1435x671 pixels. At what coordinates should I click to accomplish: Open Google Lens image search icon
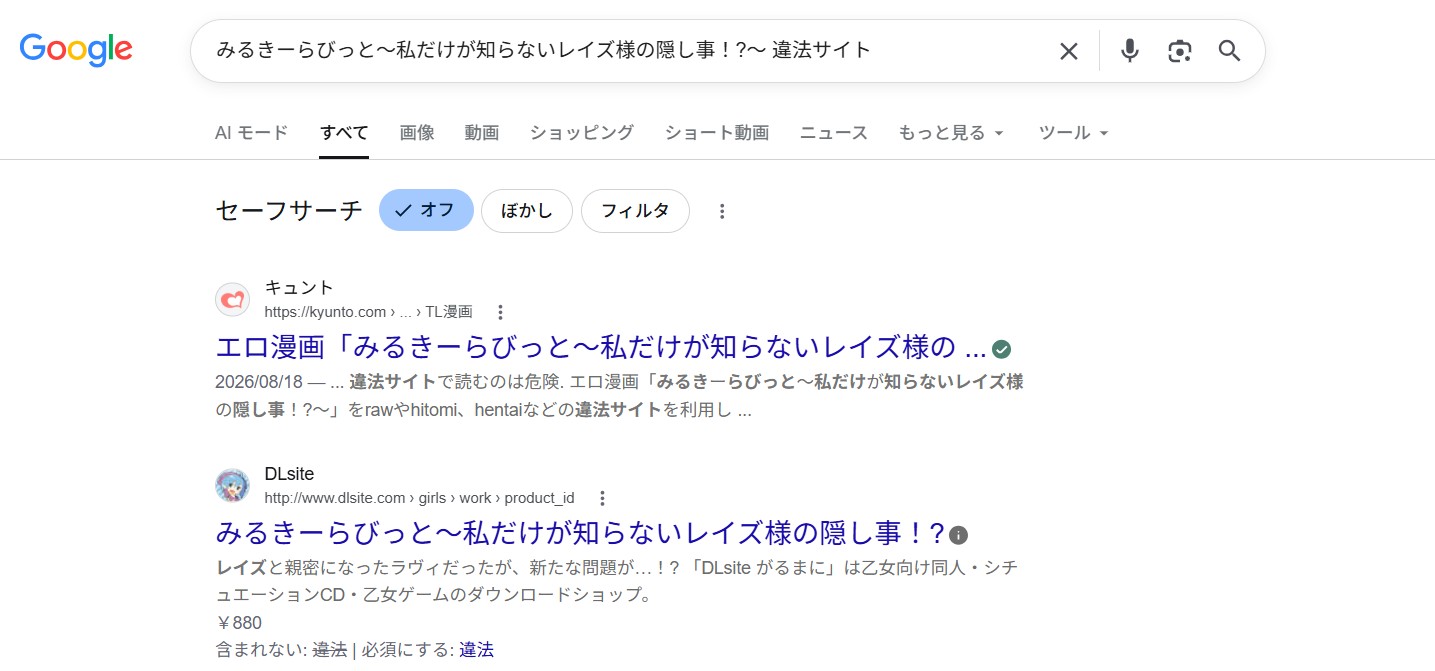click(1180, 51)
